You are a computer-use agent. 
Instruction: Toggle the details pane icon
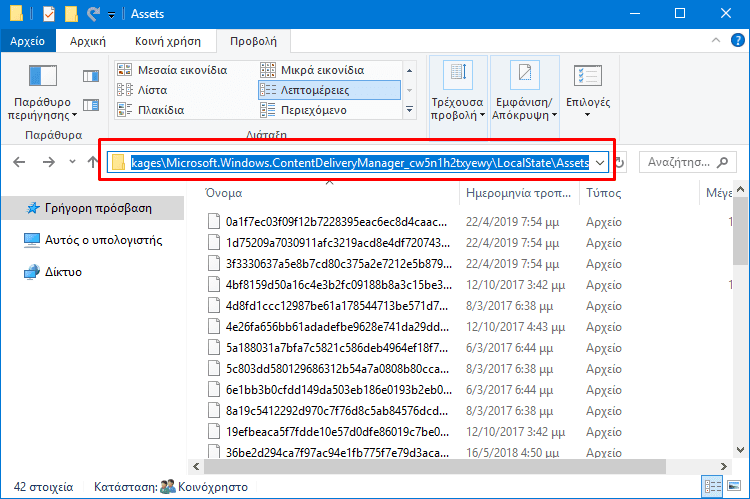point(91,105)
